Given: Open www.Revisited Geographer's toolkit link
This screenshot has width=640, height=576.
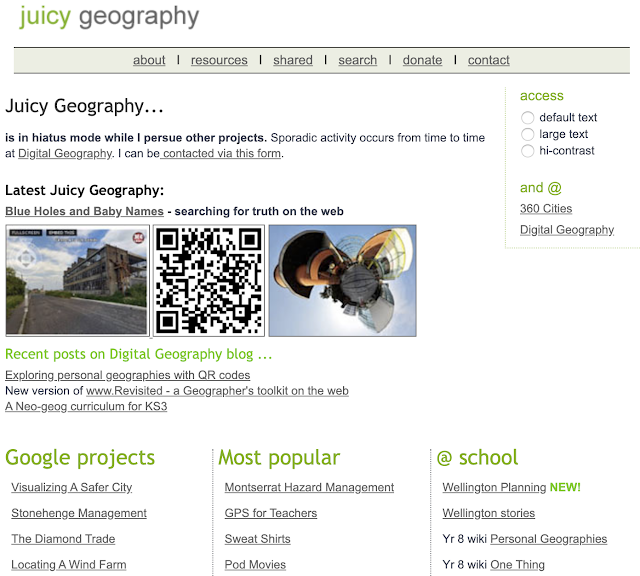Looking at the screenshot, I should (x=218, y=391).
